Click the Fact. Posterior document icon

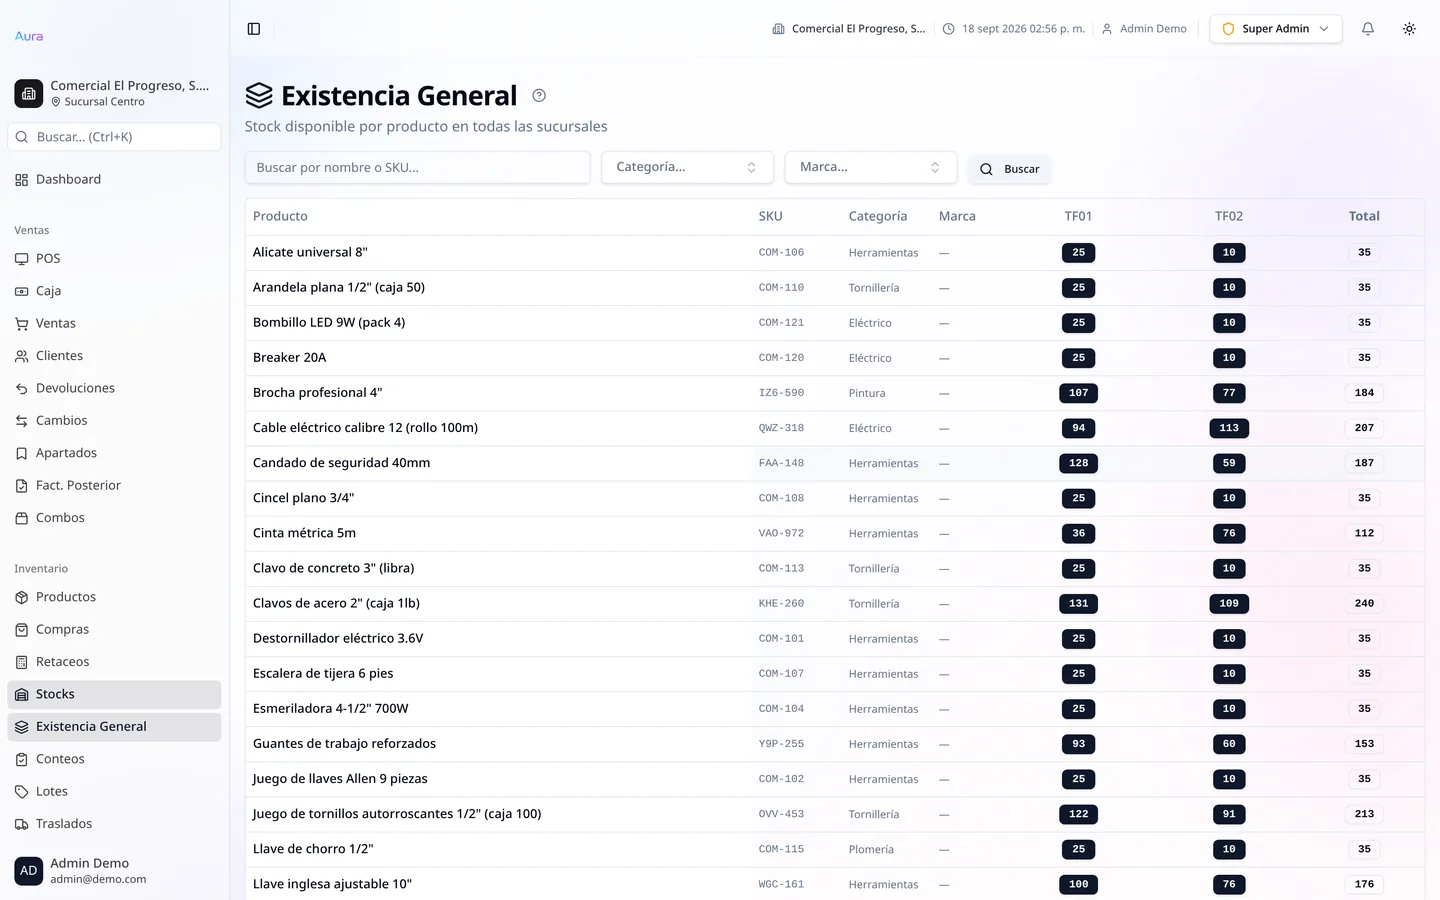(x=22, y=486)
